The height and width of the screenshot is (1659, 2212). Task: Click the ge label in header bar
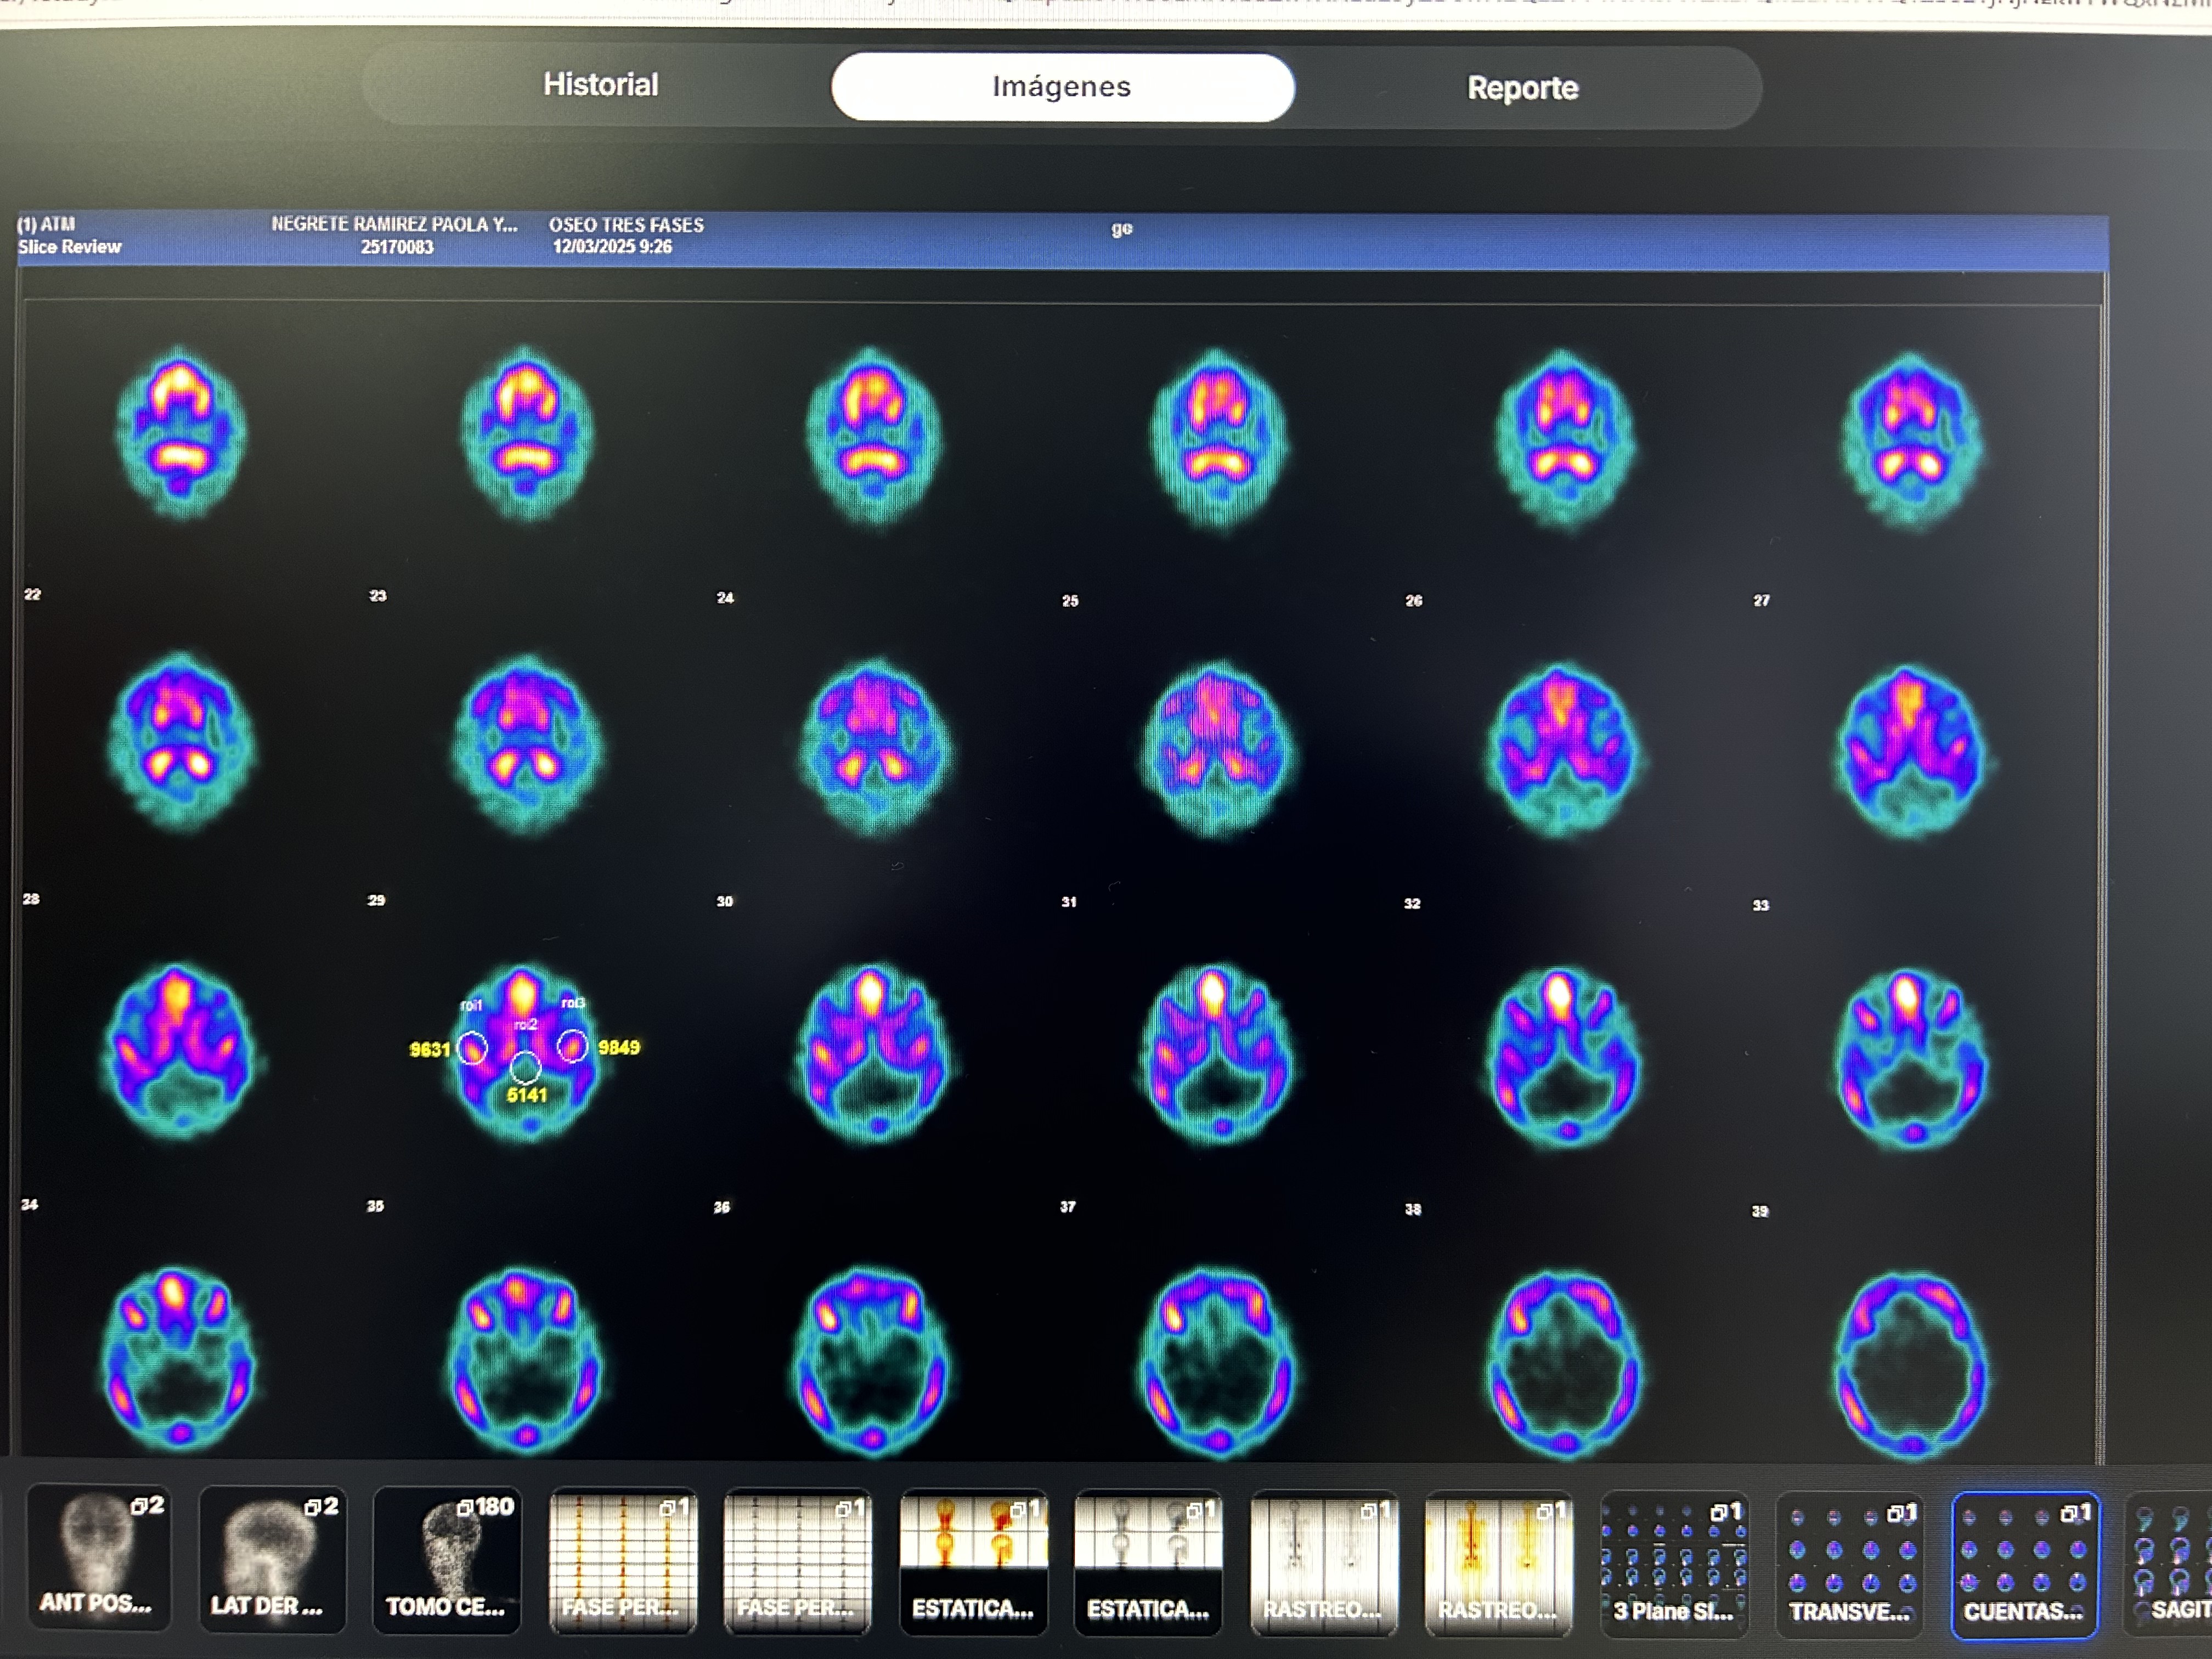click(x=1122, y=229)
